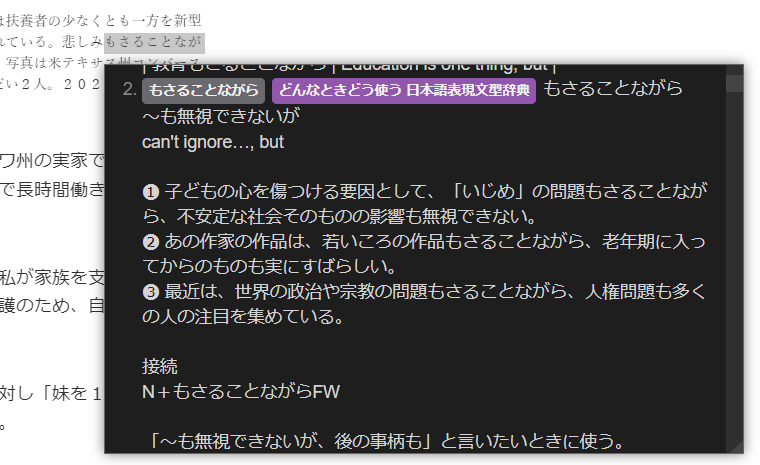Click entry number 2. in the popup

coord(130,89)
